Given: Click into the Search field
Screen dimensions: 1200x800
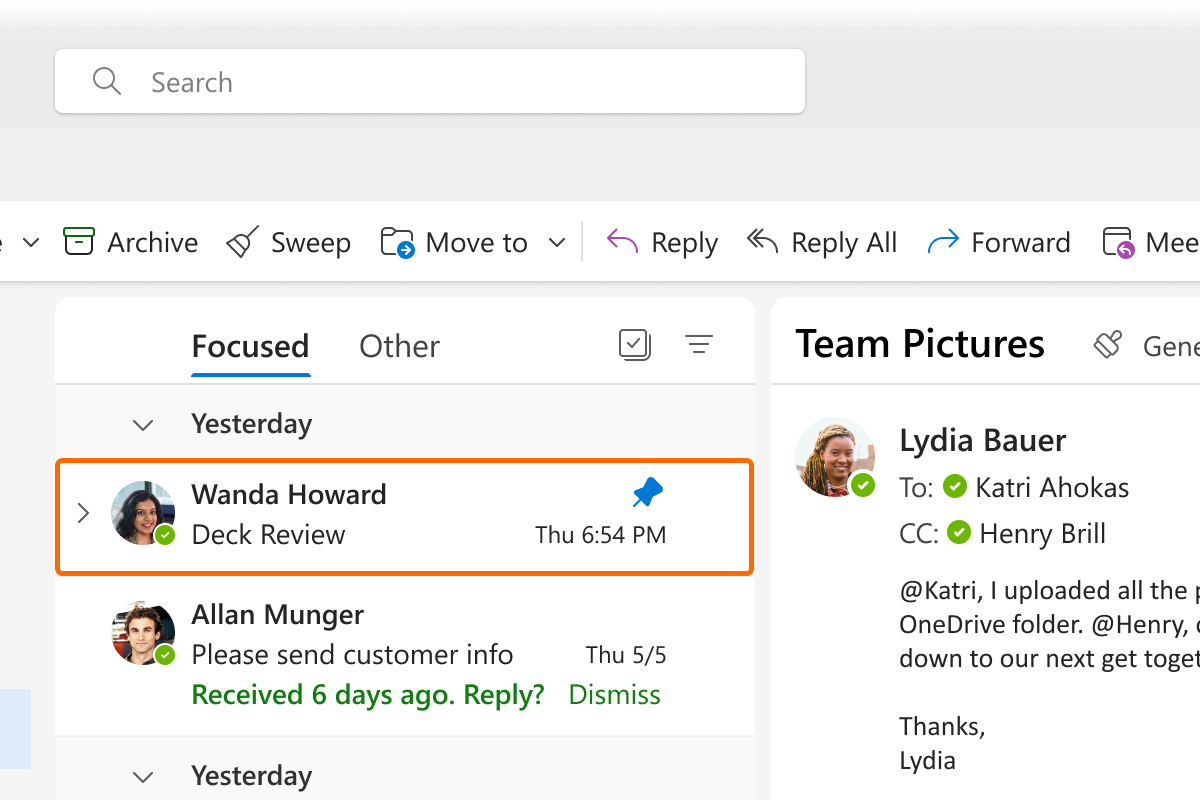Looking at the screenshot, I should pyautogui.click(x=450, y=82).
